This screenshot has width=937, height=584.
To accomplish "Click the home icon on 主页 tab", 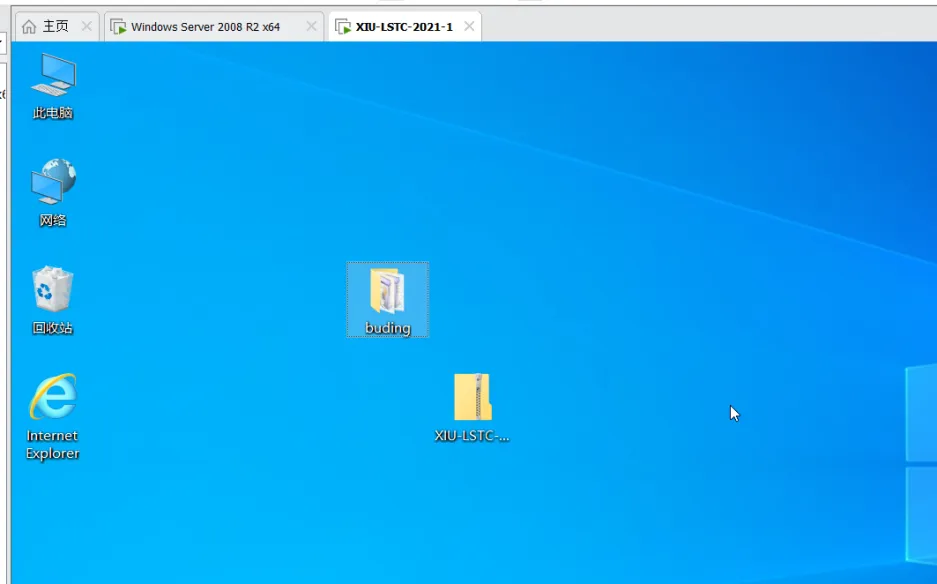I will 29,26.
